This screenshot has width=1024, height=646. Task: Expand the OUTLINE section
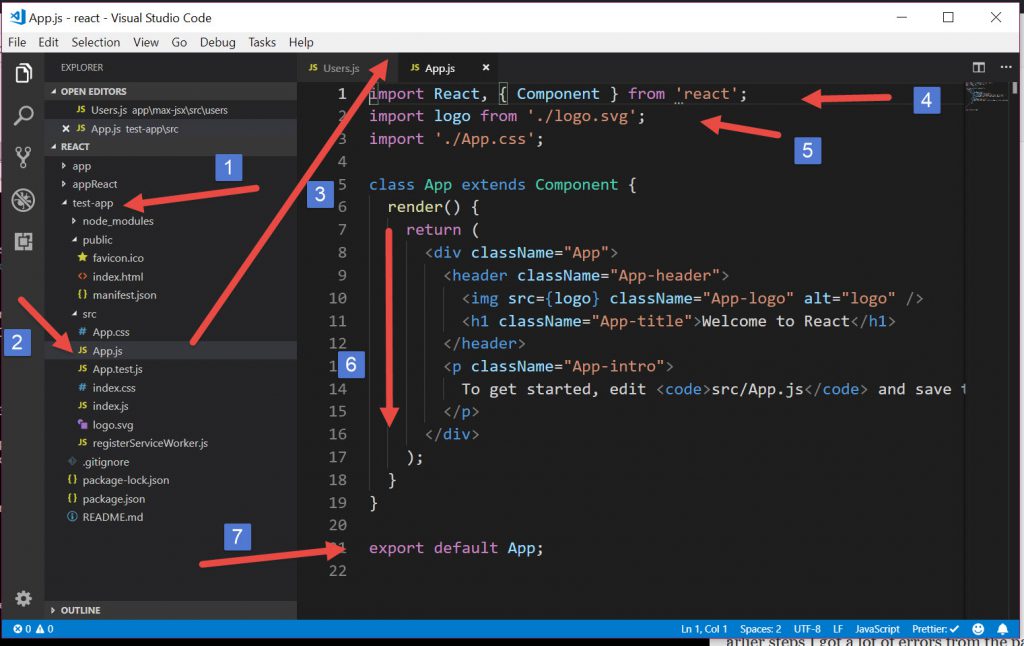click(x=80, y=610)
